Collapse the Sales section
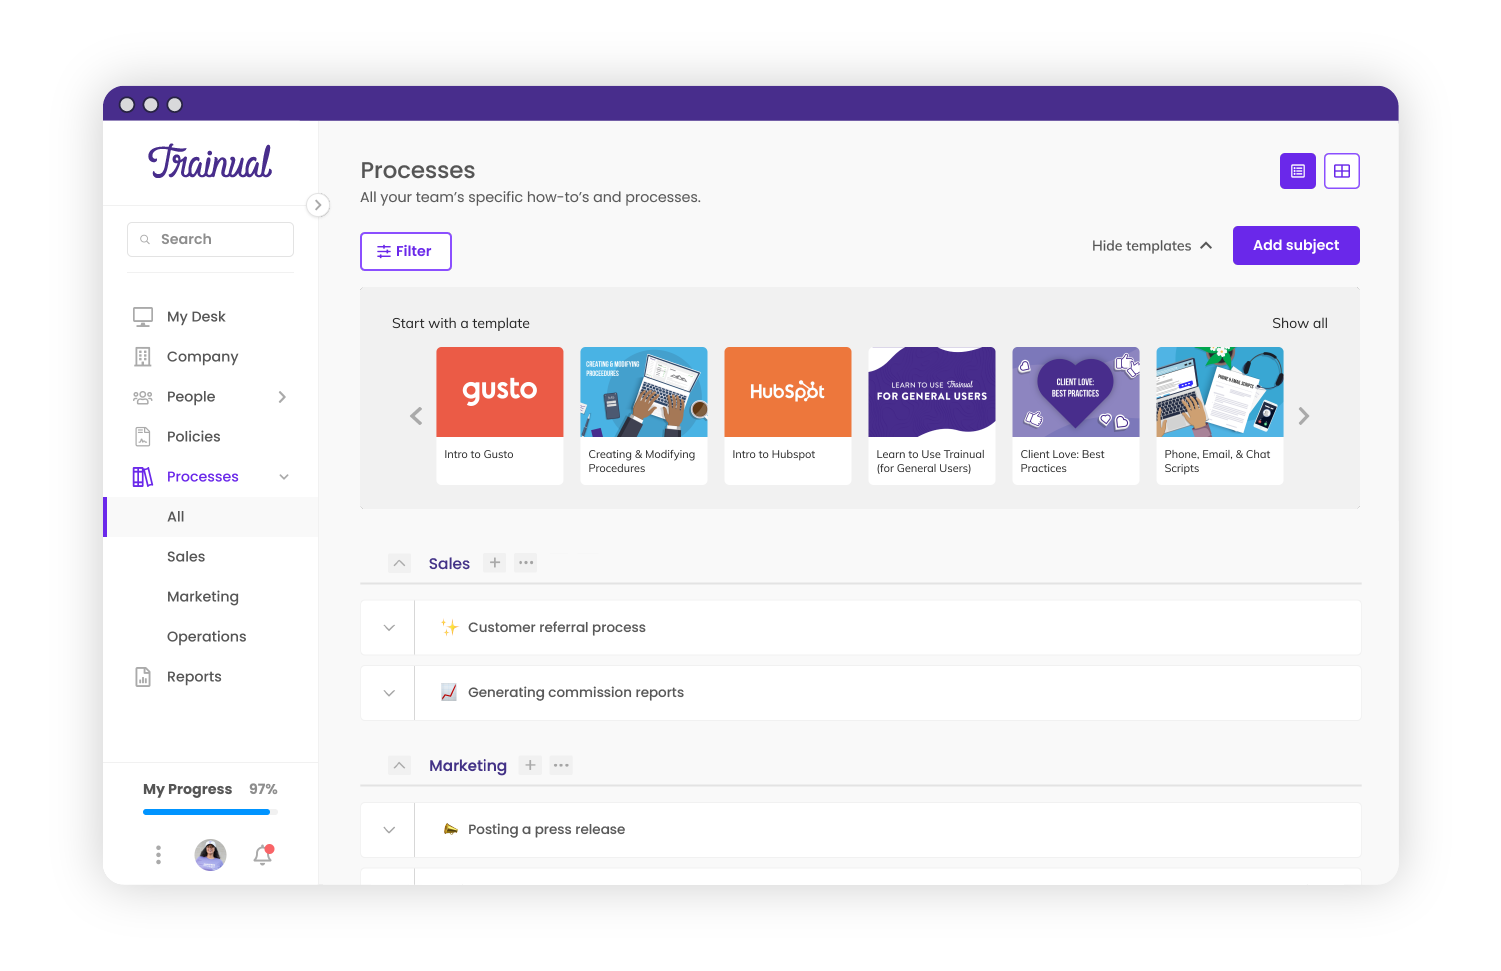This screenshot has width=1501, height=971. point(399,562)
